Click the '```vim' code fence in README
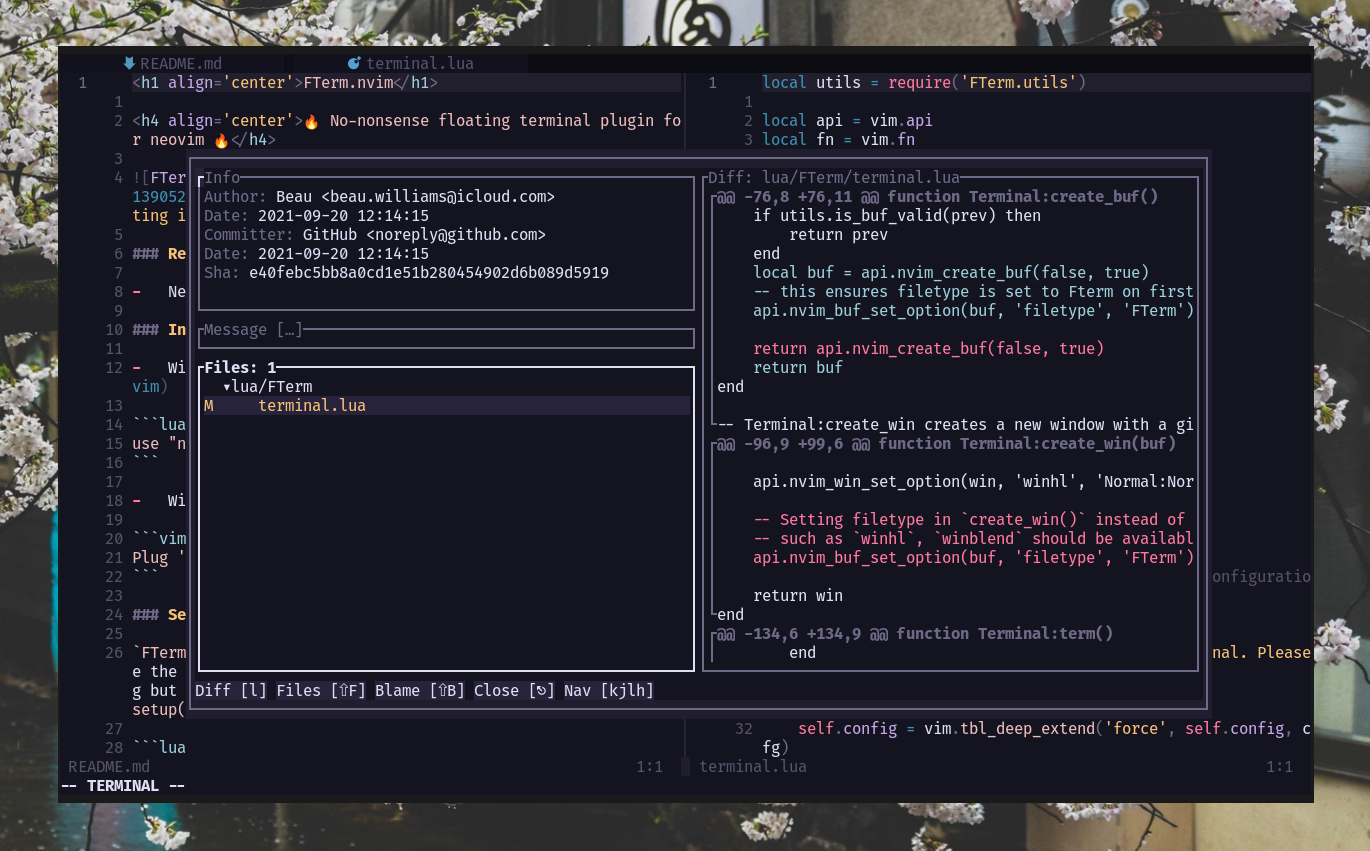1370x851 pixels. pos(159,539)
